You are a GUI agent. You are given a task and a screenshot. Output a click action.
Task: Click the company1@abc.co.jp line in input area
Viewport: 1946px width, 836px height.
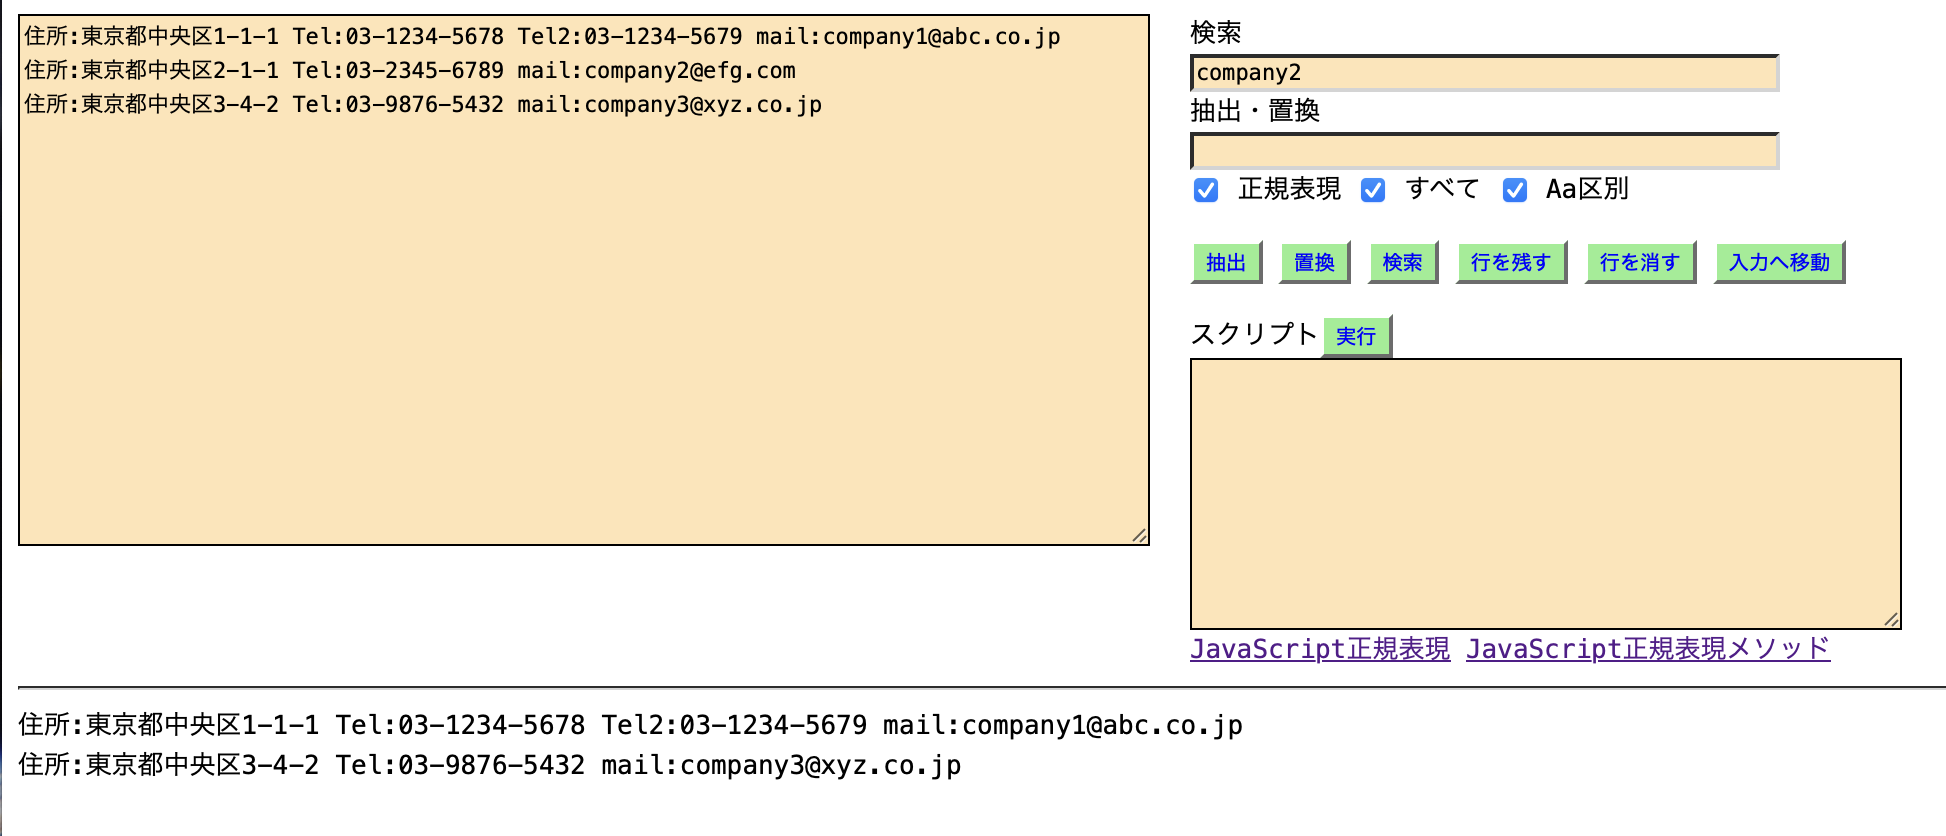tap(542, 37)
